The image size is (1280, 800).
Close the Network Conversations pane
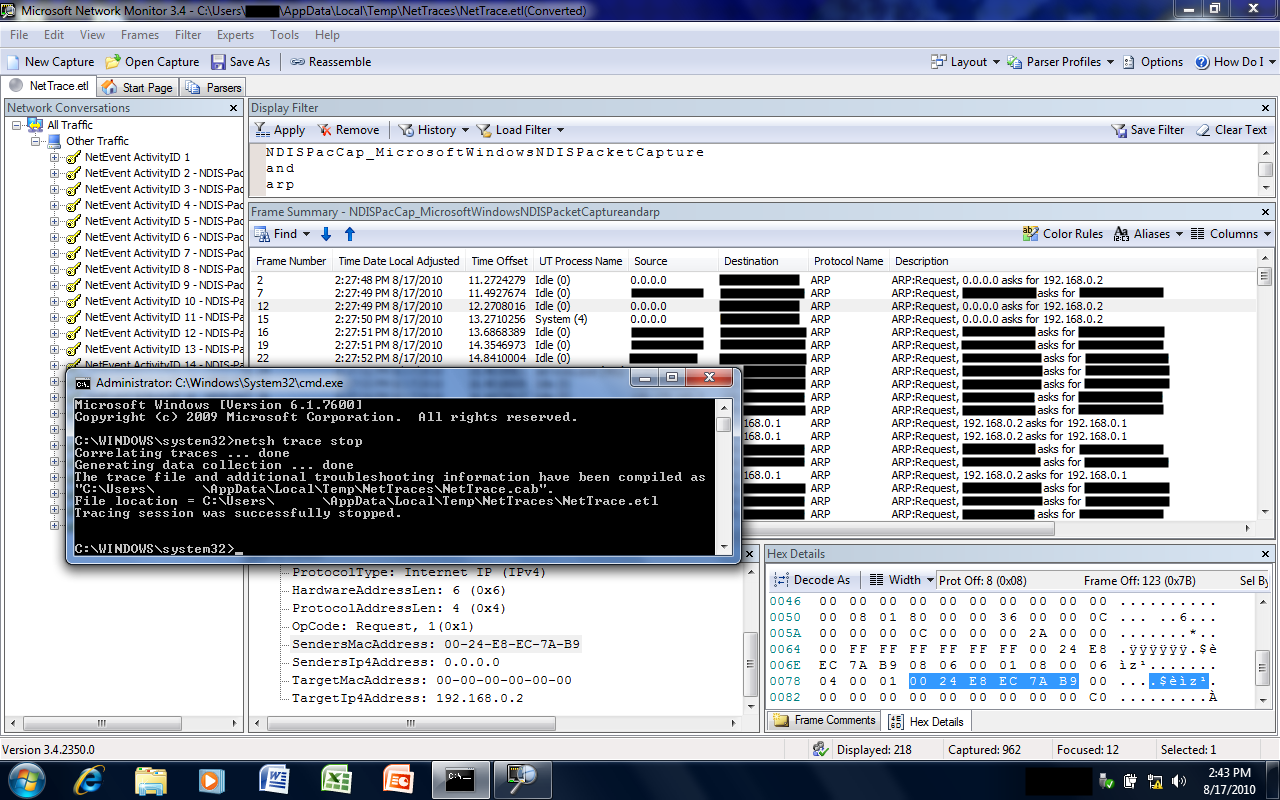point(234,108)
